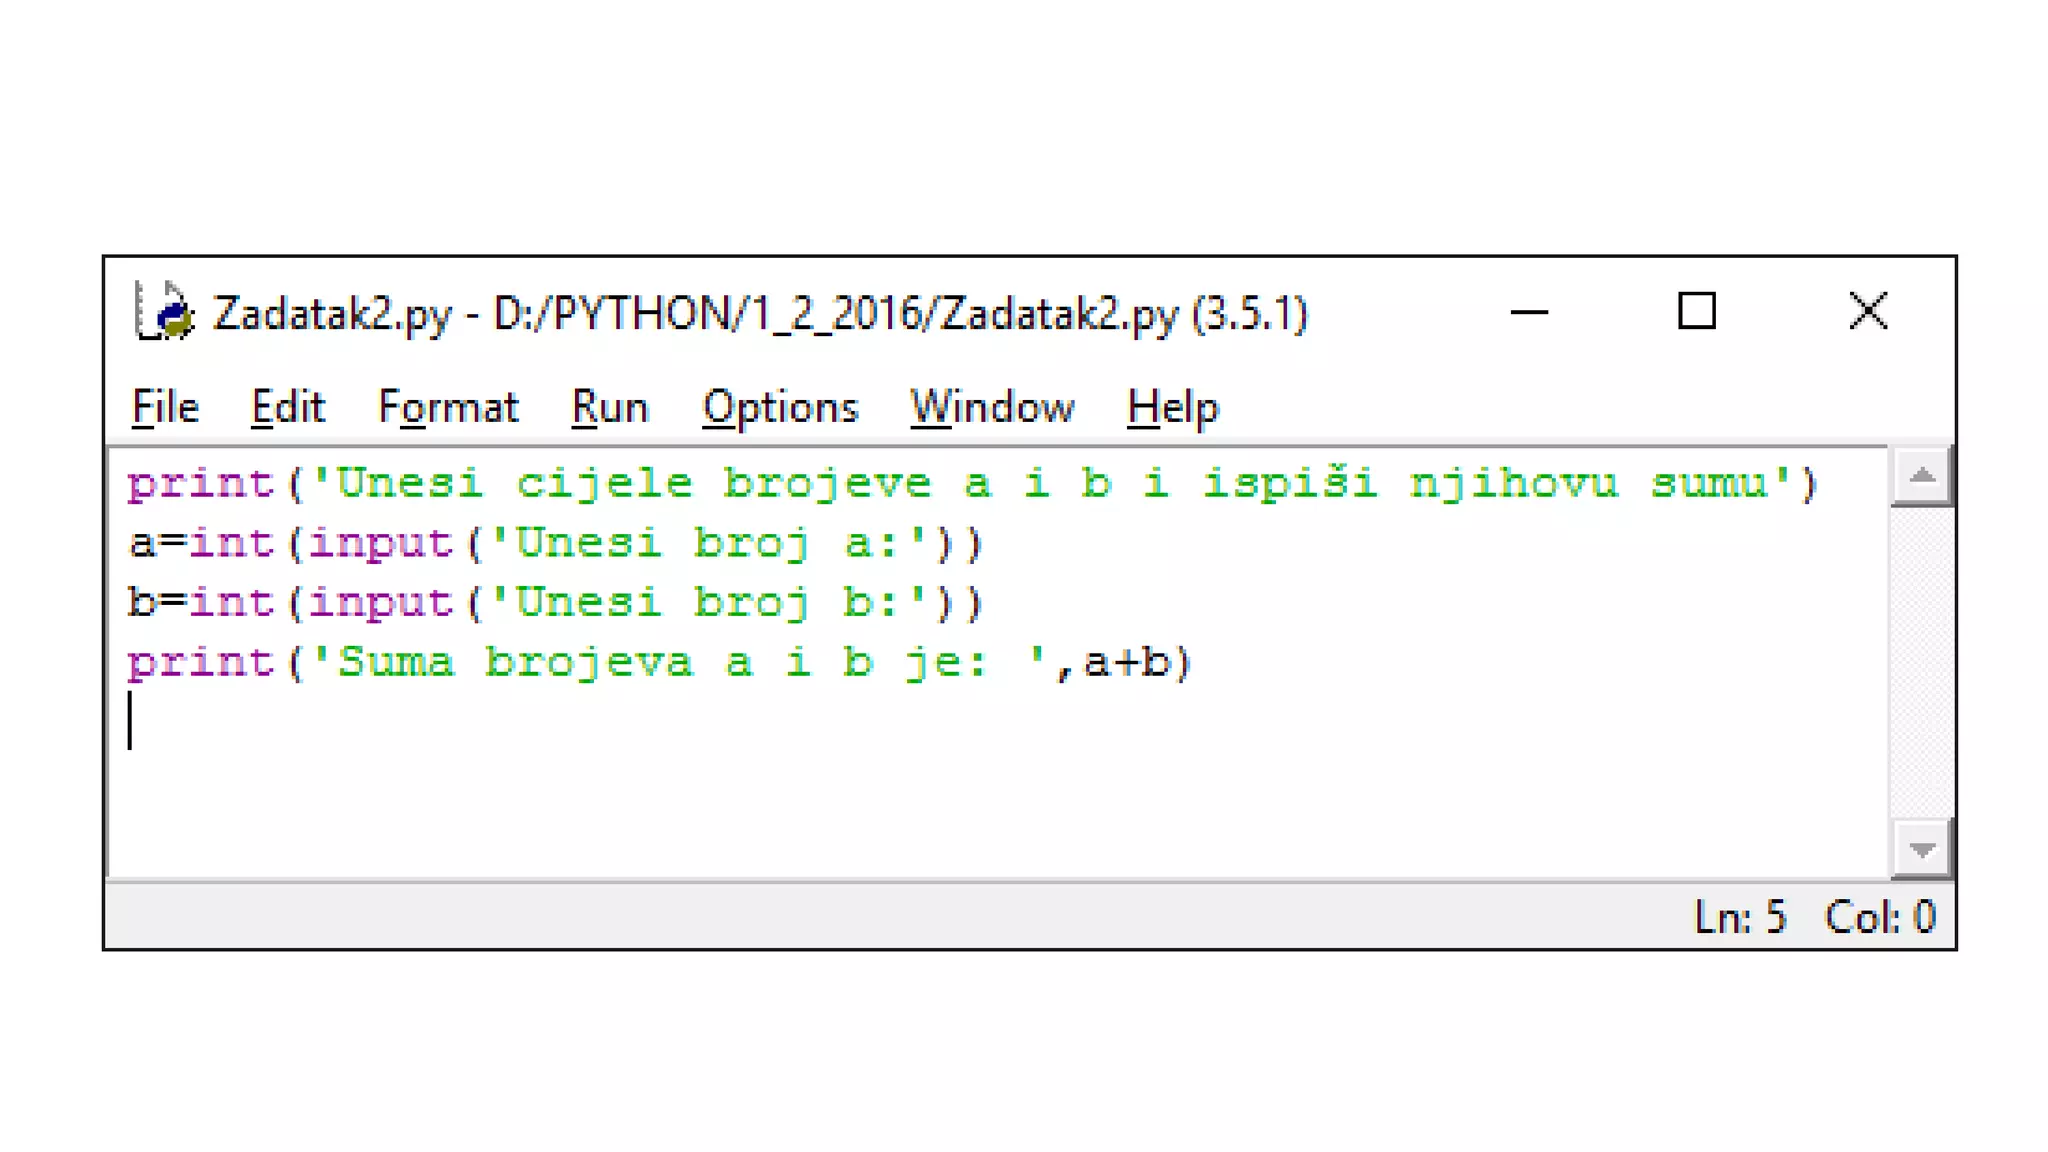This screenshot has width=2048, height=1152.
Task: Open the Run menu
Action: click(x=609, y=407)
